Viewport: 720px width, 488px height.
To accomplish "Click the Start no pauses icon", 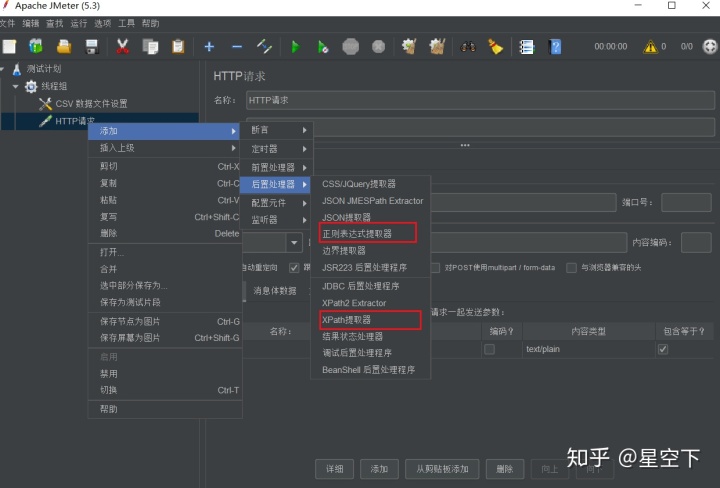I will pos(323,47).
